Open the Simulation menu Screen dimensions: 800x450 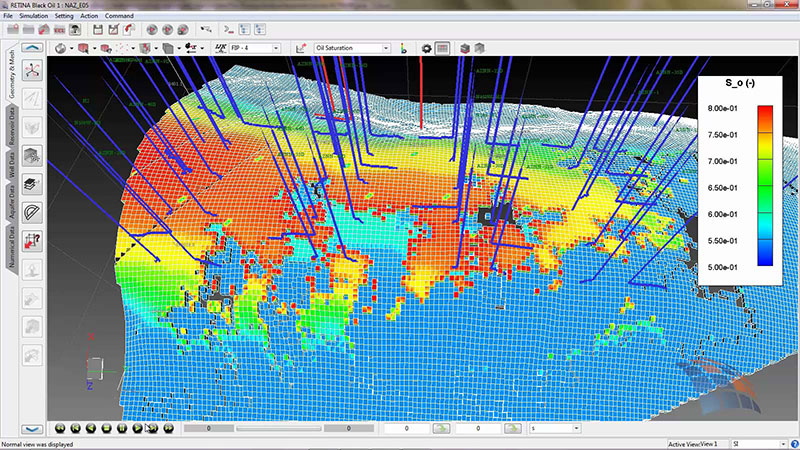click(34, 17)
